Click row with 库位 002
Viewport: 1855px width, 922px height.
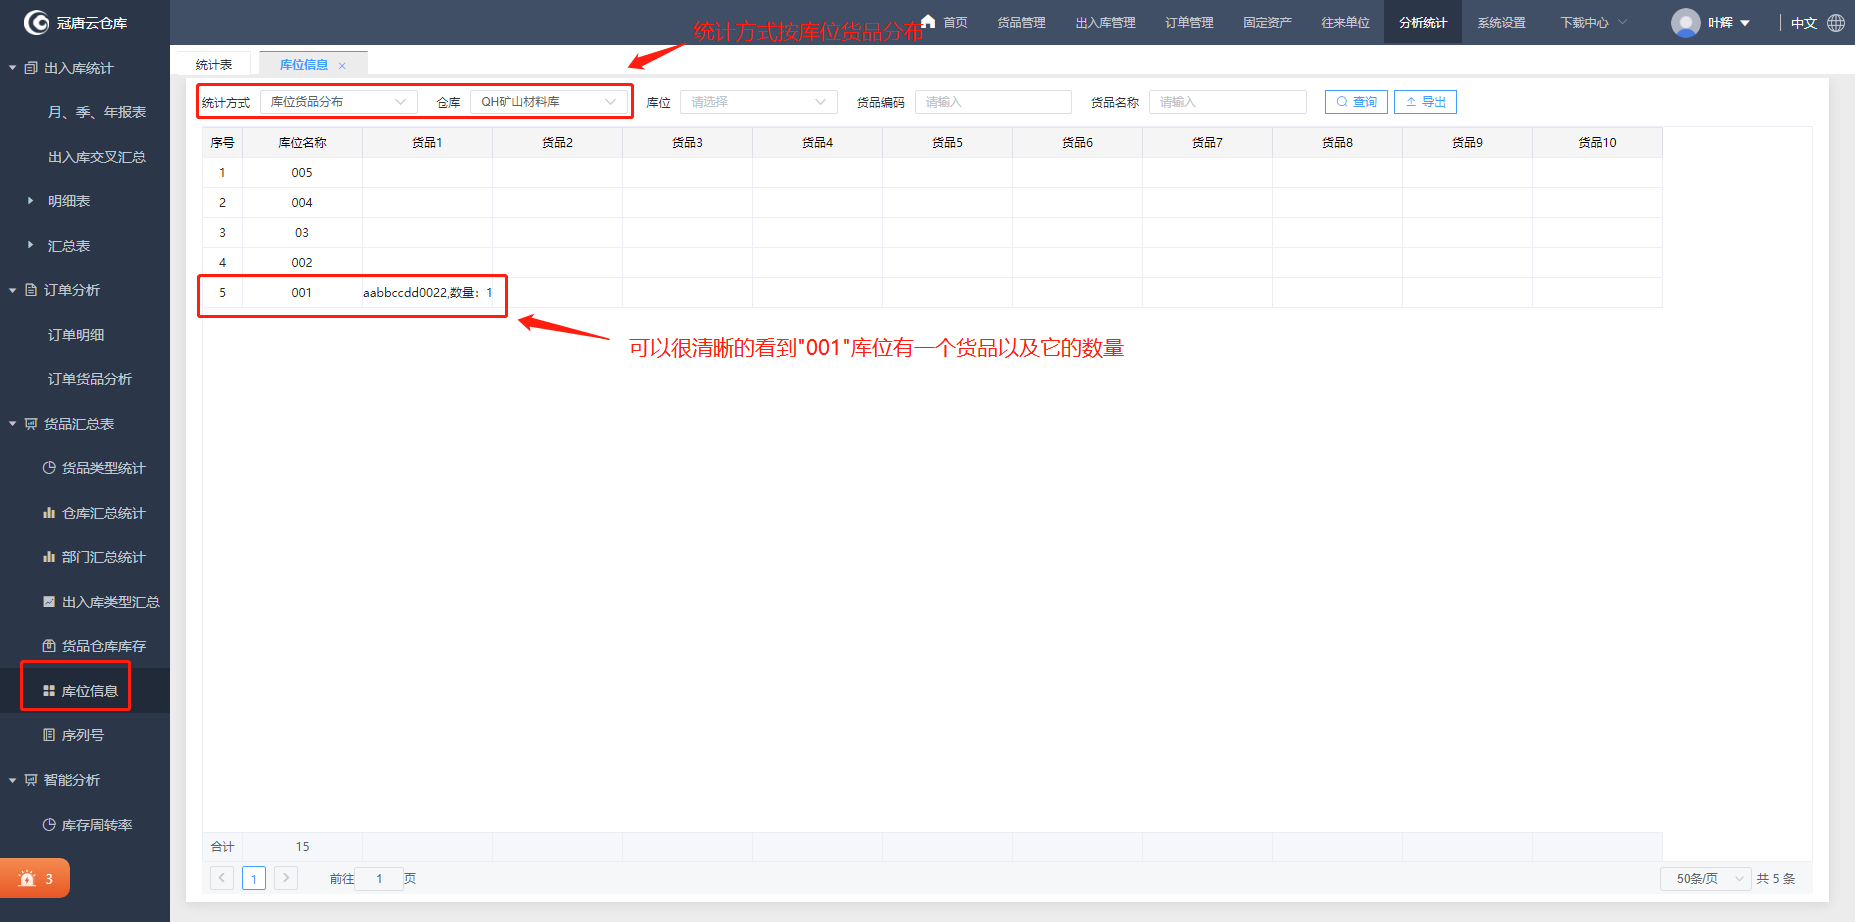[932, 262]
